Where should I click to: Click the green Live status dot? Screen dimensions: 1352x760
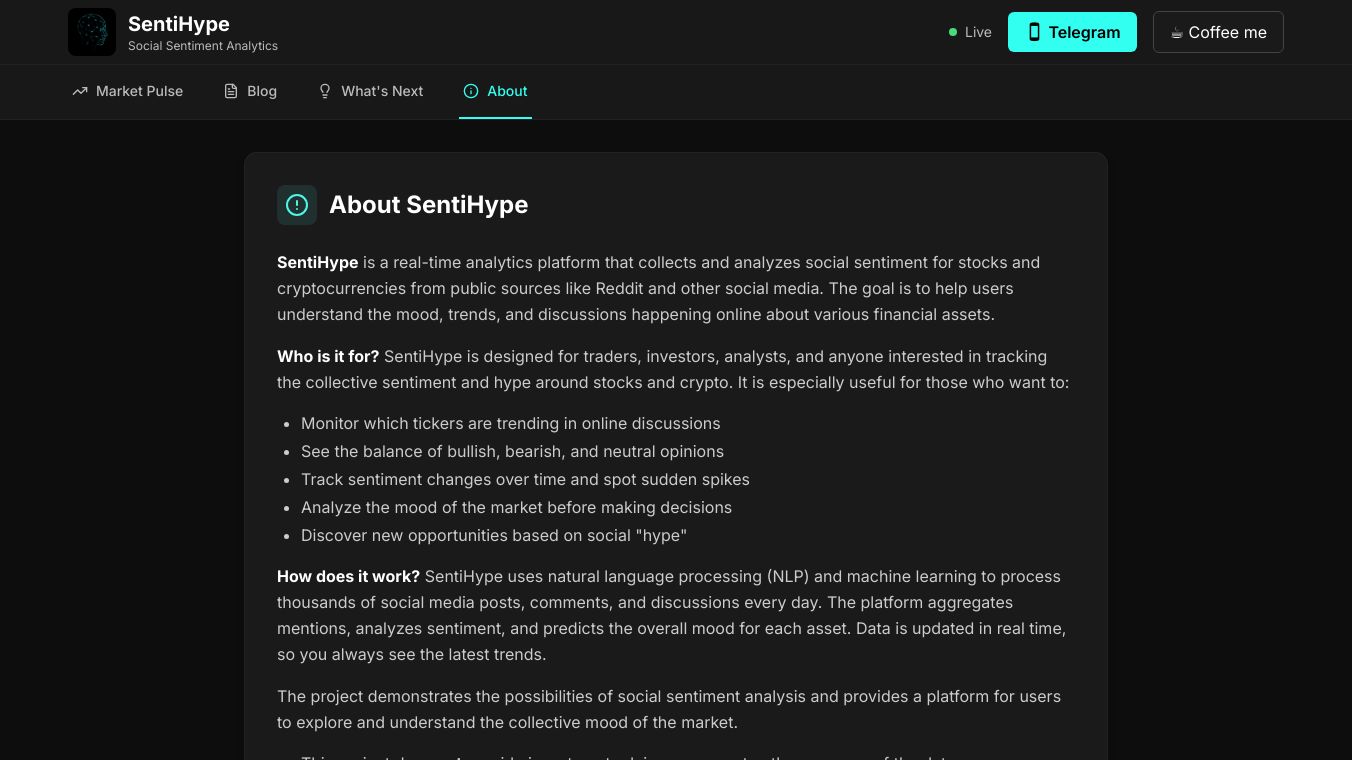(x=953, y=32)
